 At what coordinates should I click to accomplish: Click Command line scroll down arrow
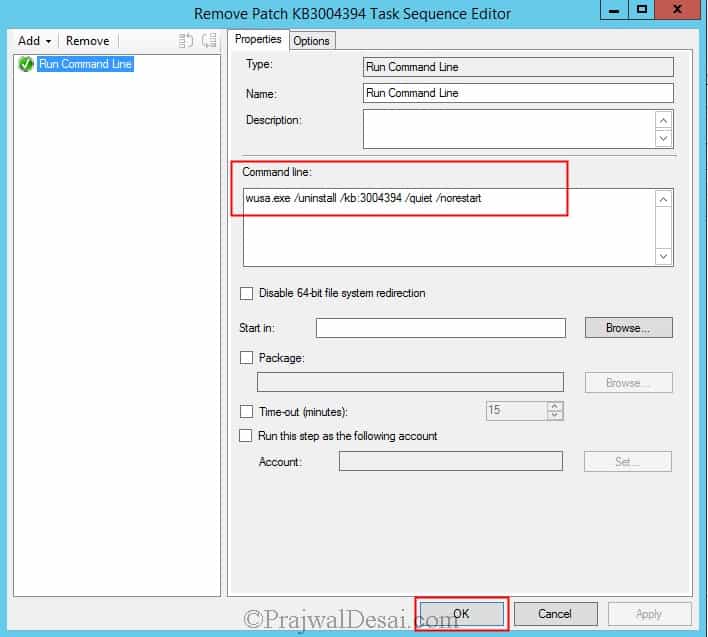(663, 256)
